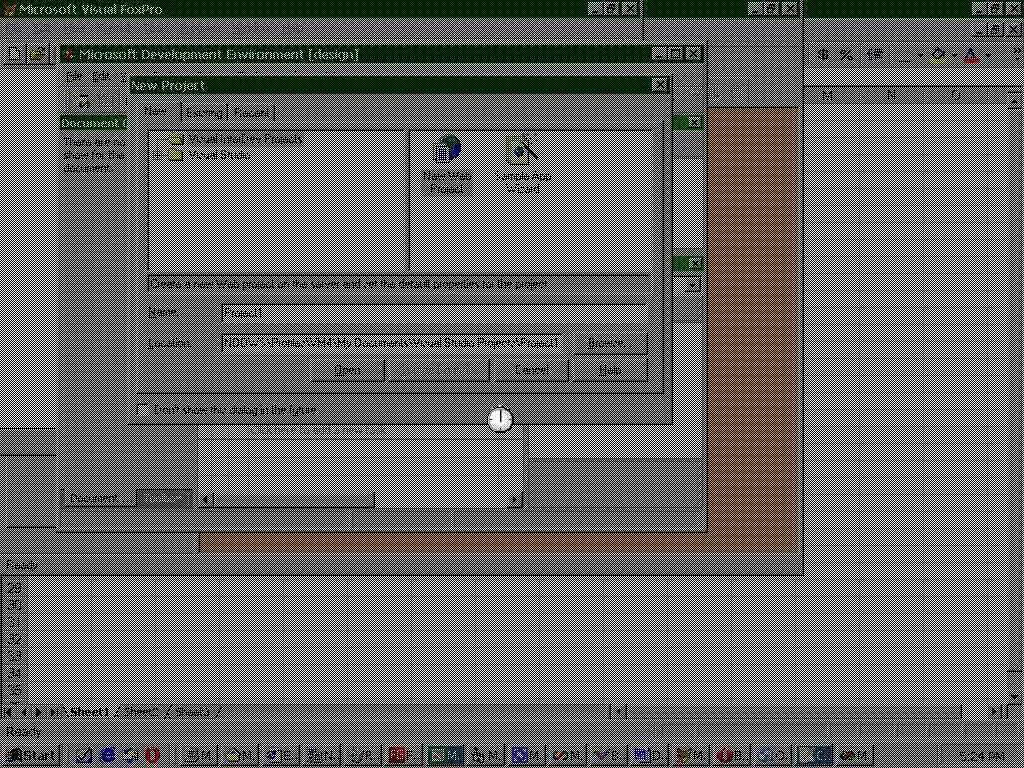Click the FoxPro New file toolbar icon
The width and height of the screenshot is (1024, 768).
click(14, 54)
